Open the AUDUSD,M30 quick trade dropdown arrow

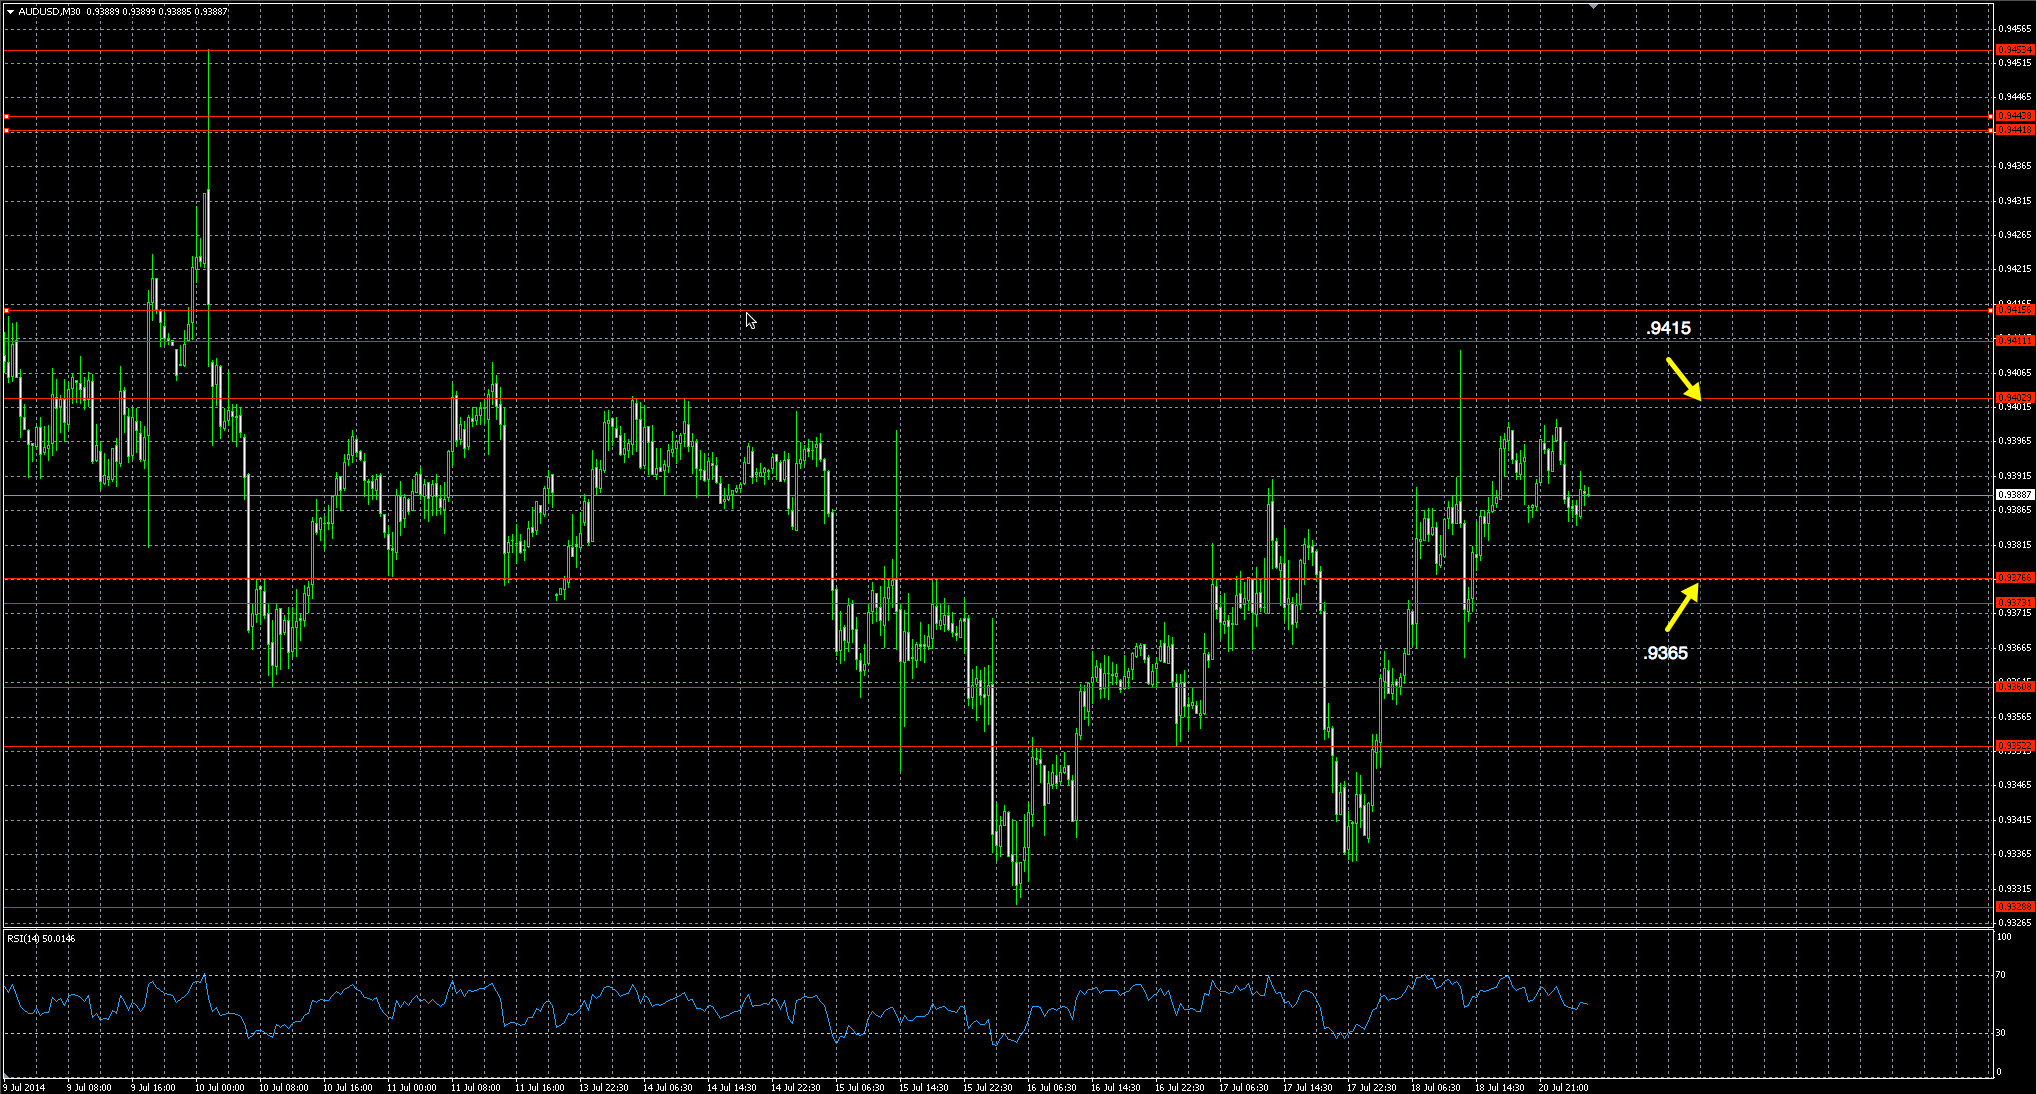click(x=10, y=12)
